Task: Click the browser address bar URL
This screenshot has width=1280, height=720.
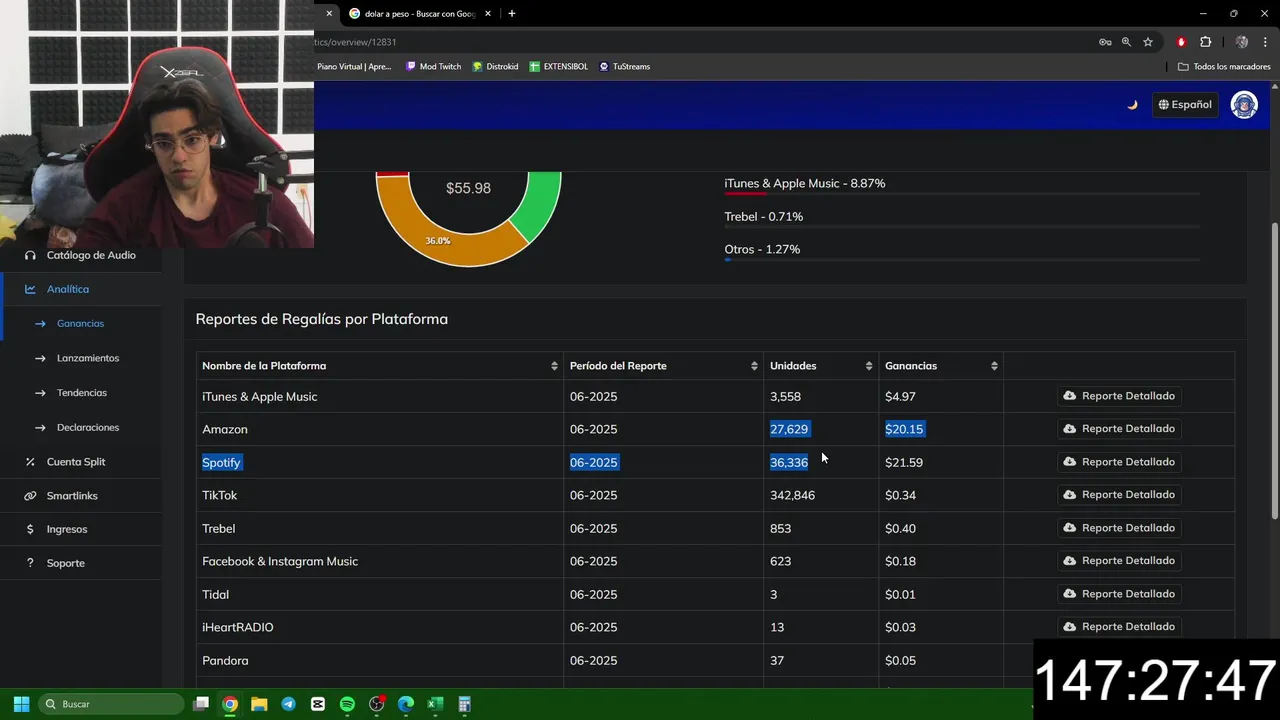Action: tap(356, 42)
